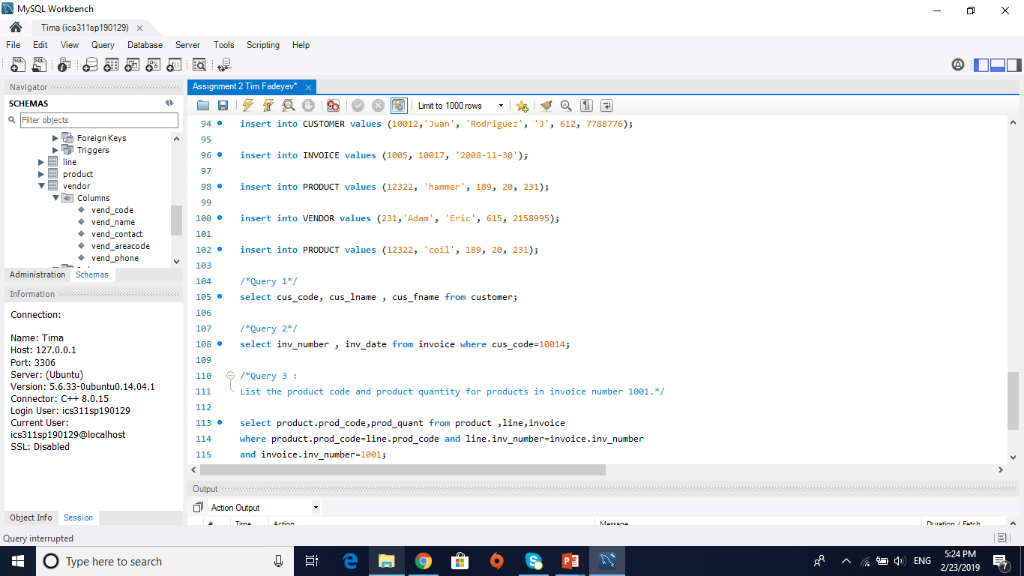Viewport: 1024px width, 576px height.
Task: Toggle continue on error for script execution
Action: (x=333, y=106)
